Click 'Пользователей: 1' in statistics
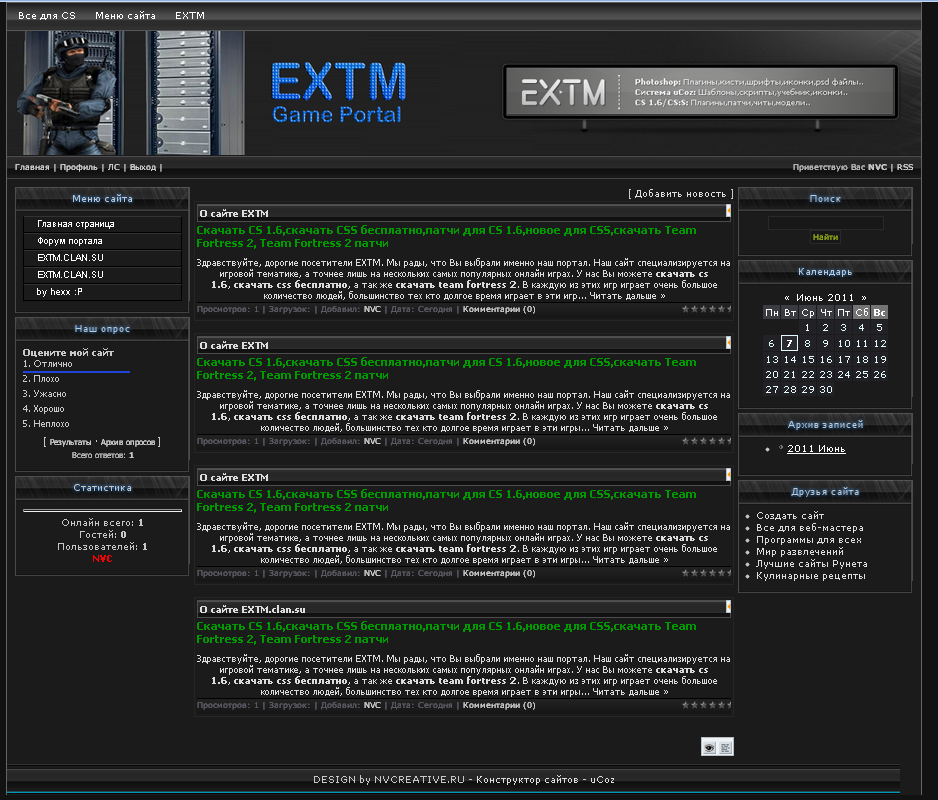938x800 pixels. click(102, 547)
